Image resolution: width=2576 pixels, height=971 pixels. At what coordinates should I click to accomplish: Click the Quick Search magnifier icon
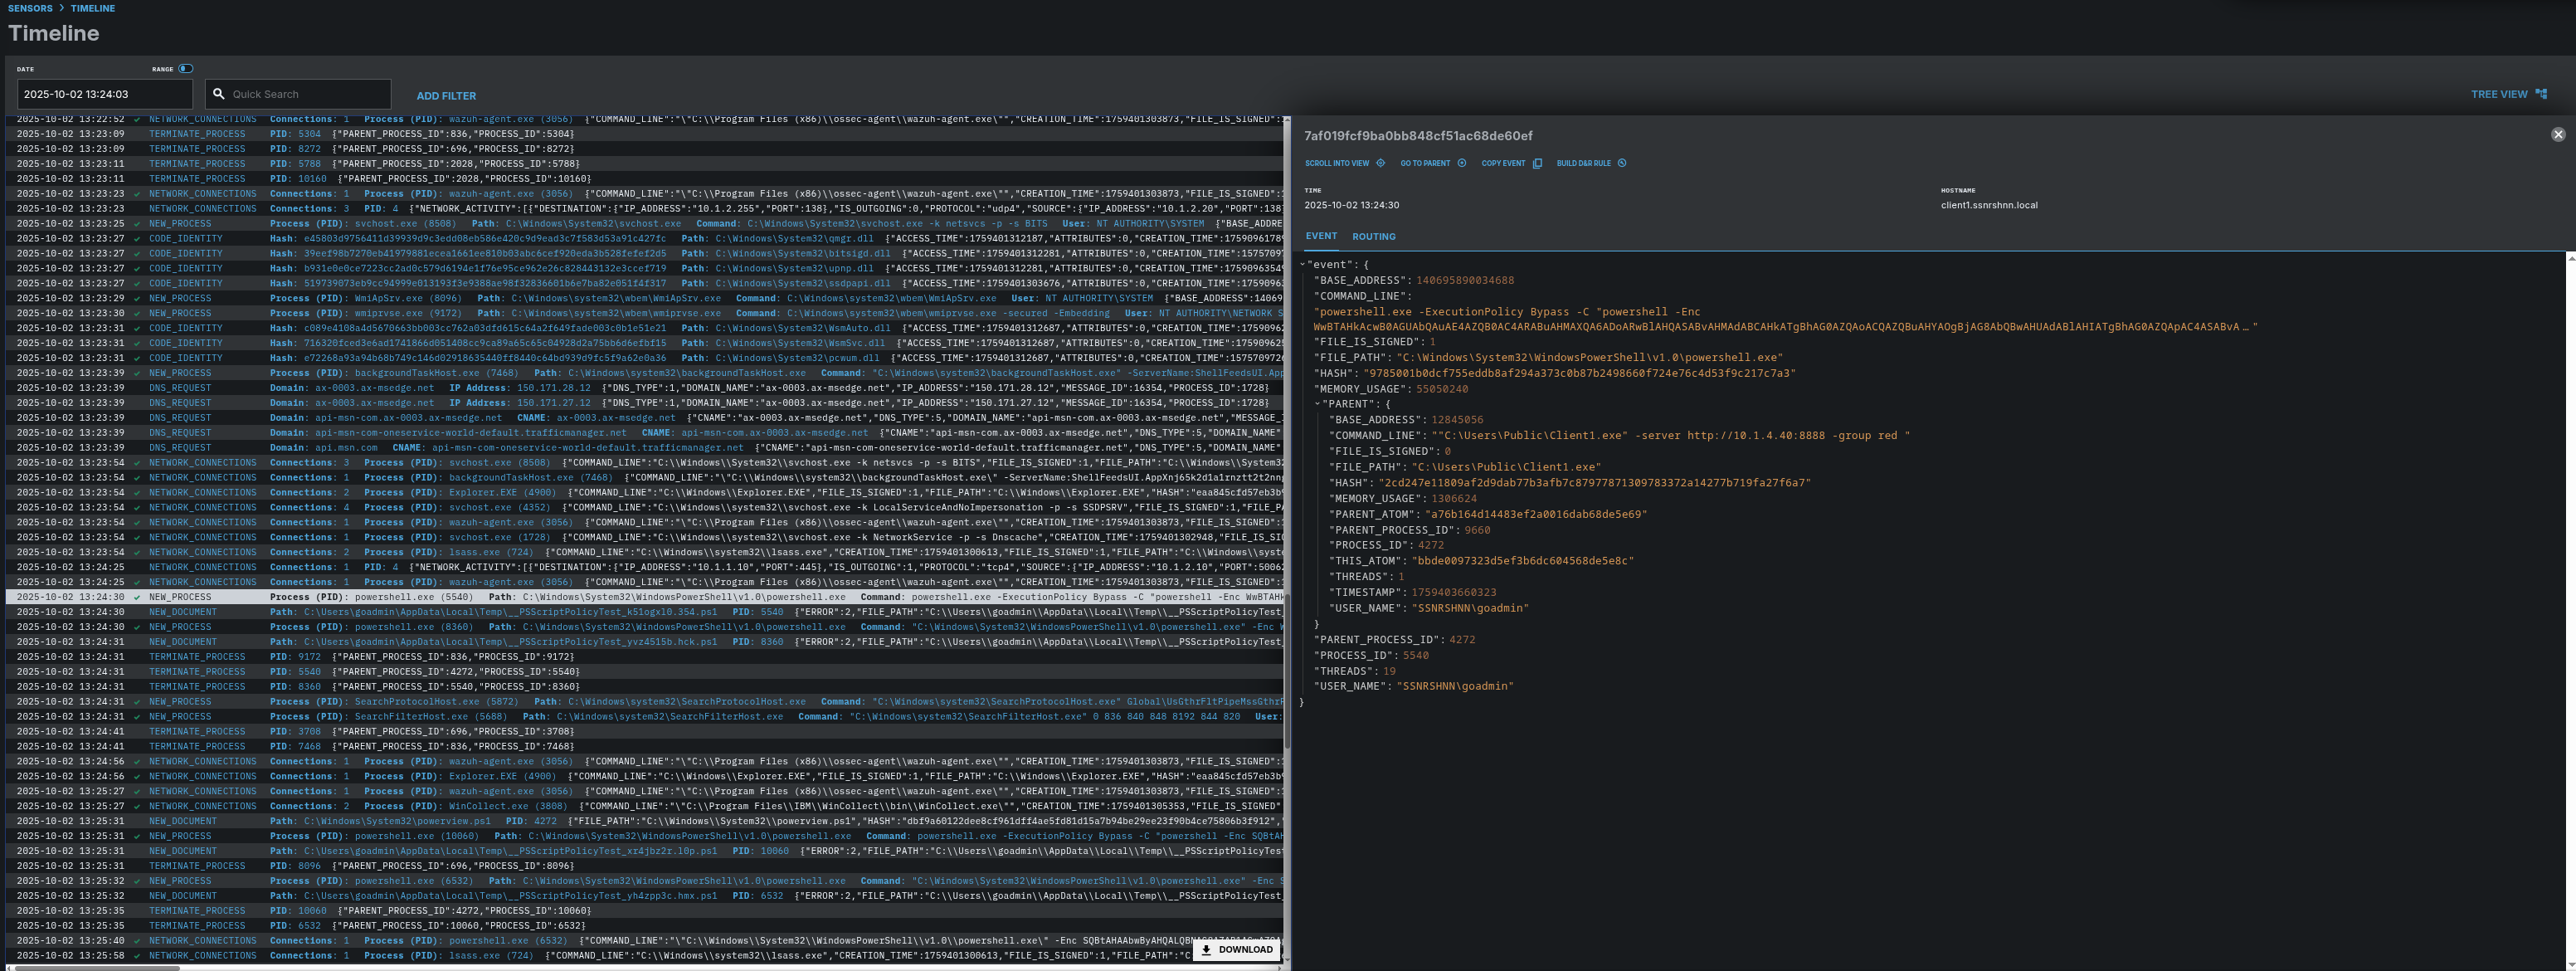219,94
